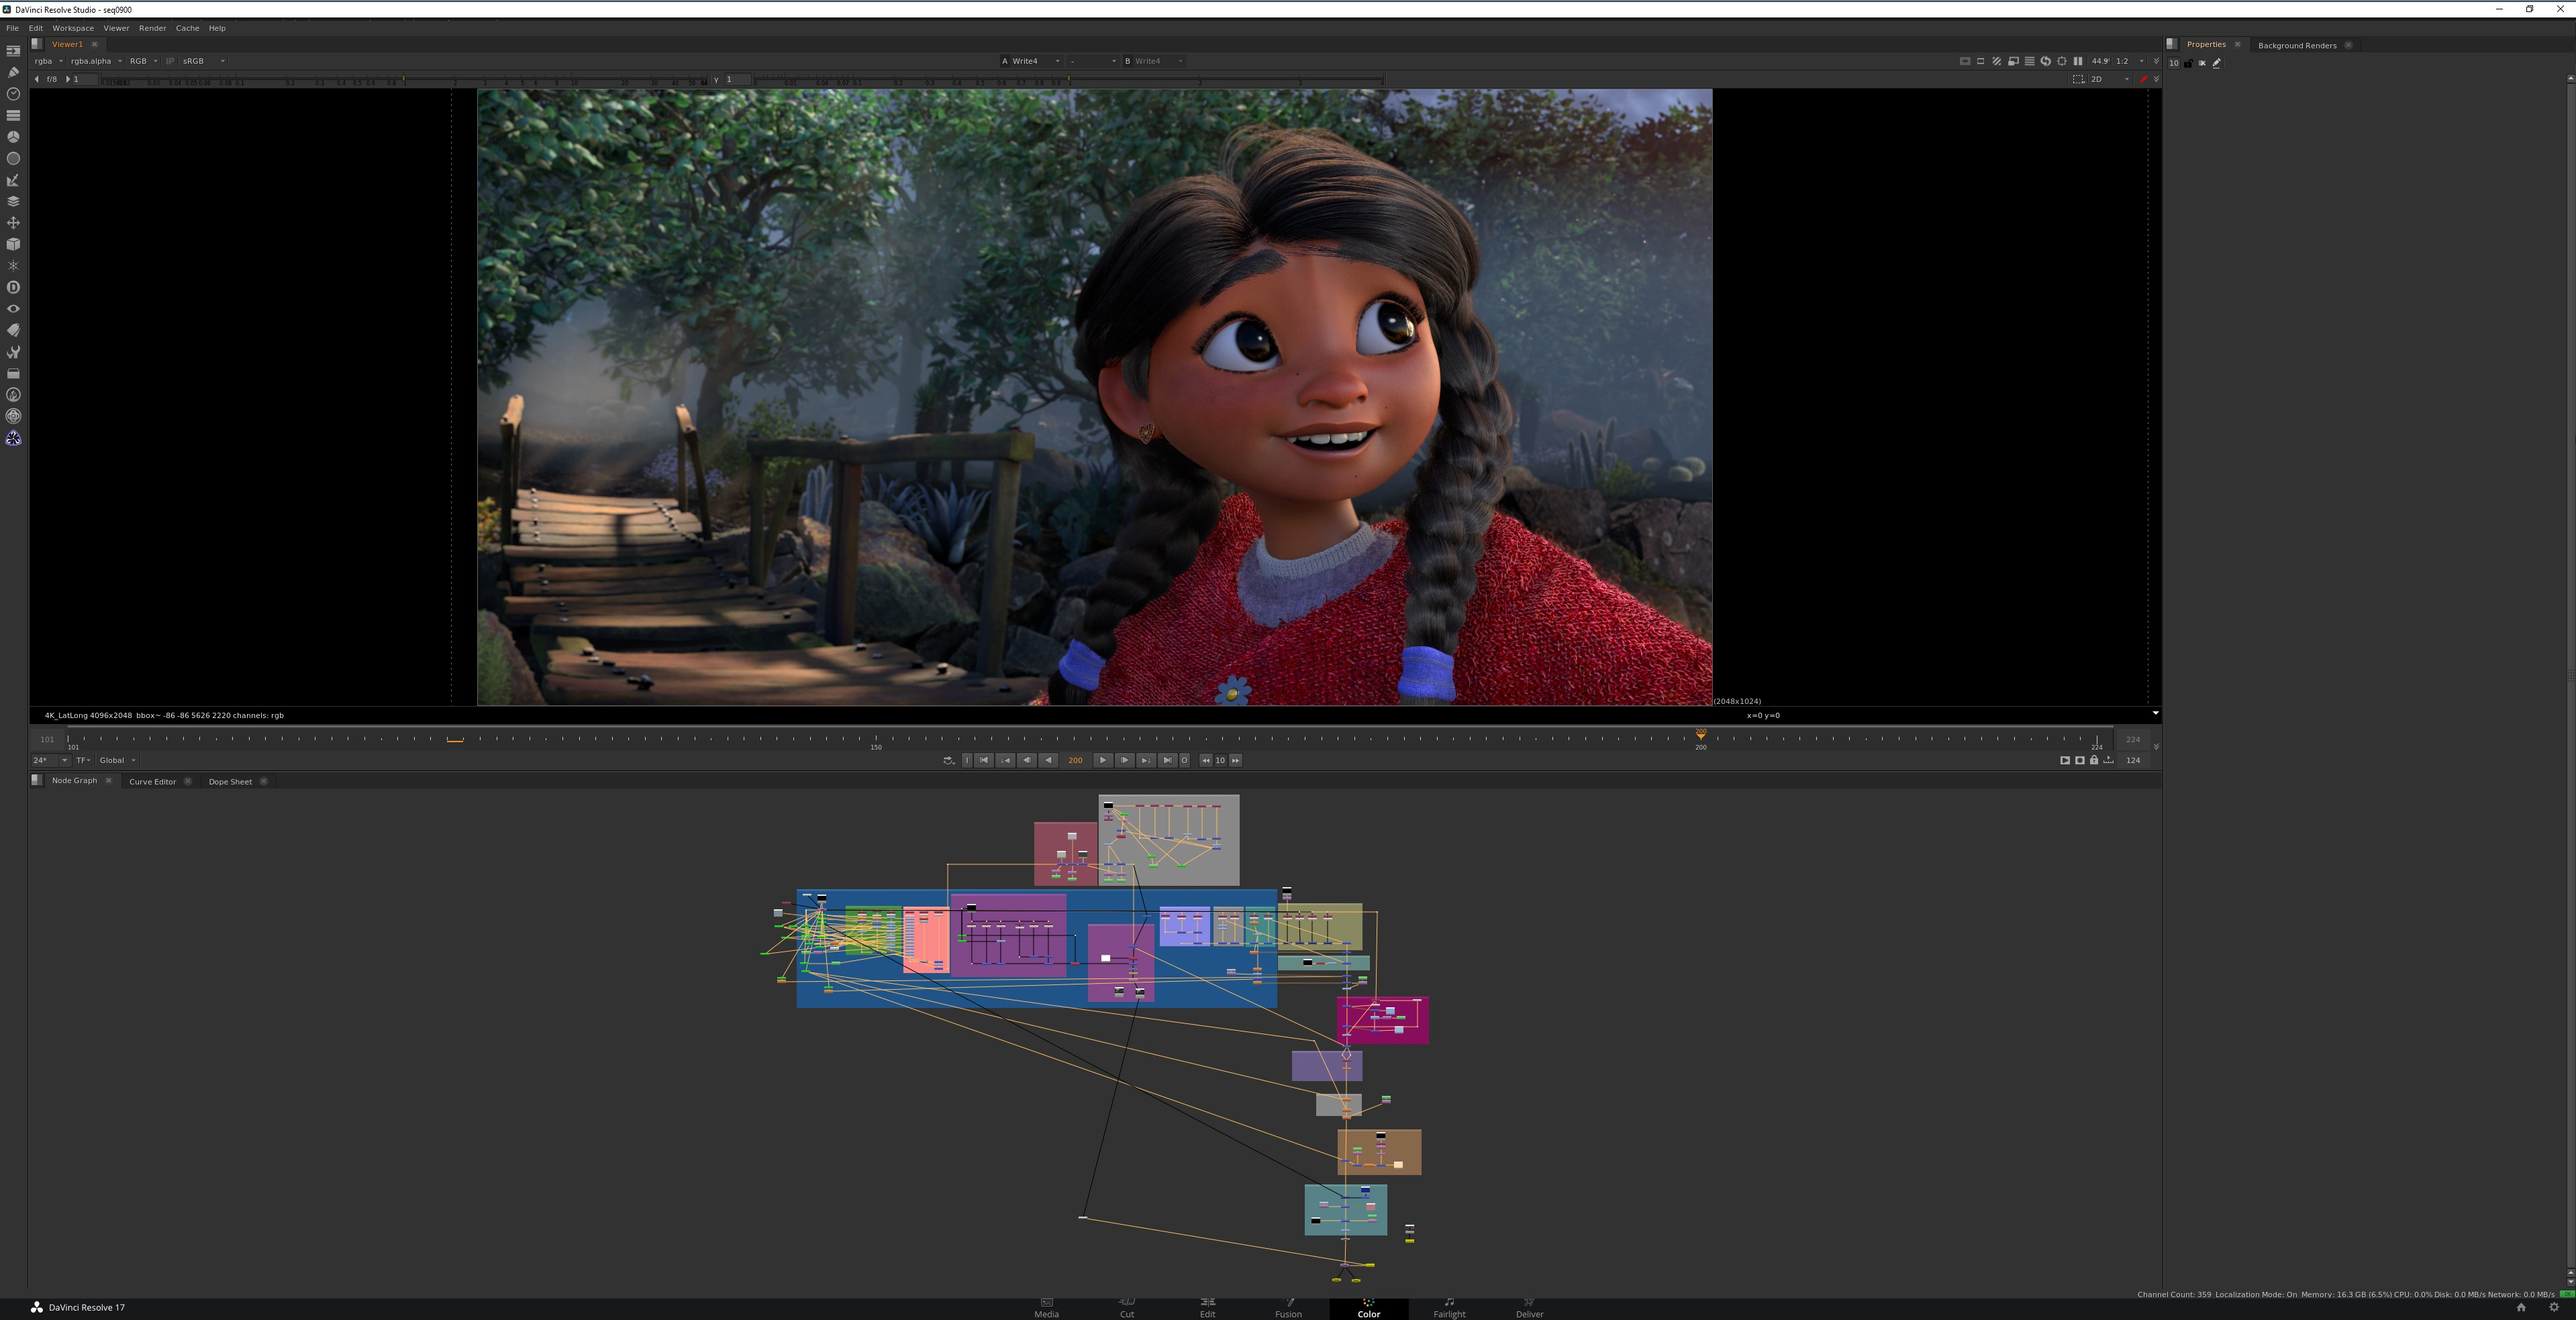The height and width of the screenshot is (1320, 2576).
Task: Open the Render menu
Action: [x=152, y=28]
